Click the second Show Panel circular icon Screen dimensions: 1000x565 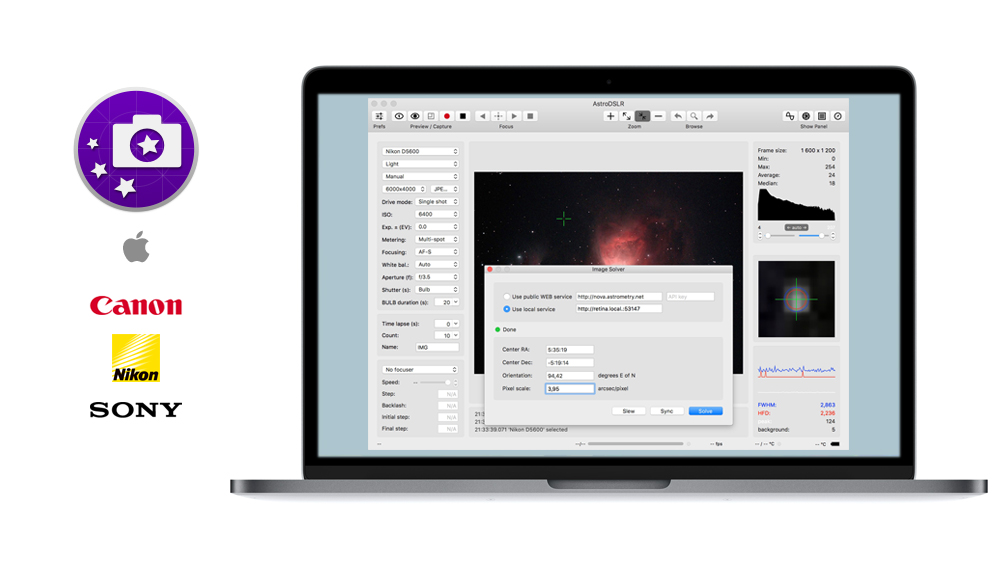point(806,116)
